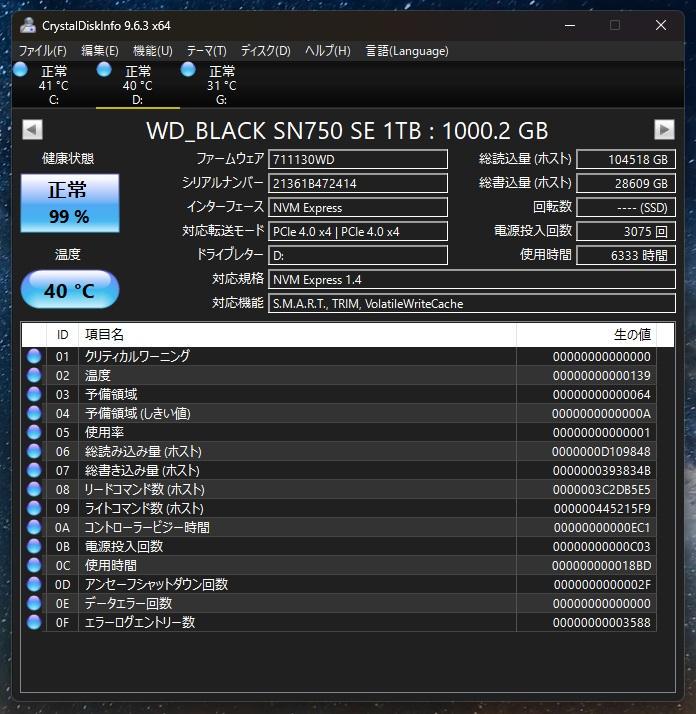Open the ファイル(F) menu
The width and height of the screenshot is (696, 714).
tap(43, 51)
